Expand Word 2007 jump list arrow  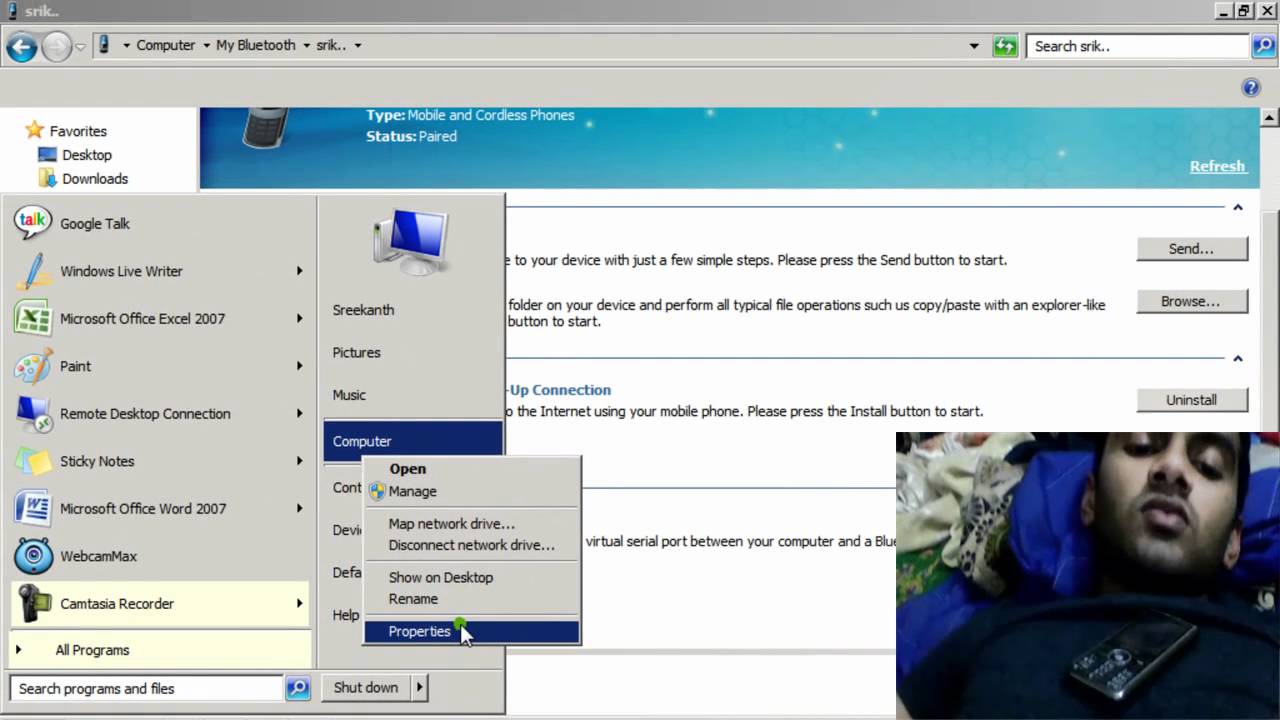tap(299, 508)
